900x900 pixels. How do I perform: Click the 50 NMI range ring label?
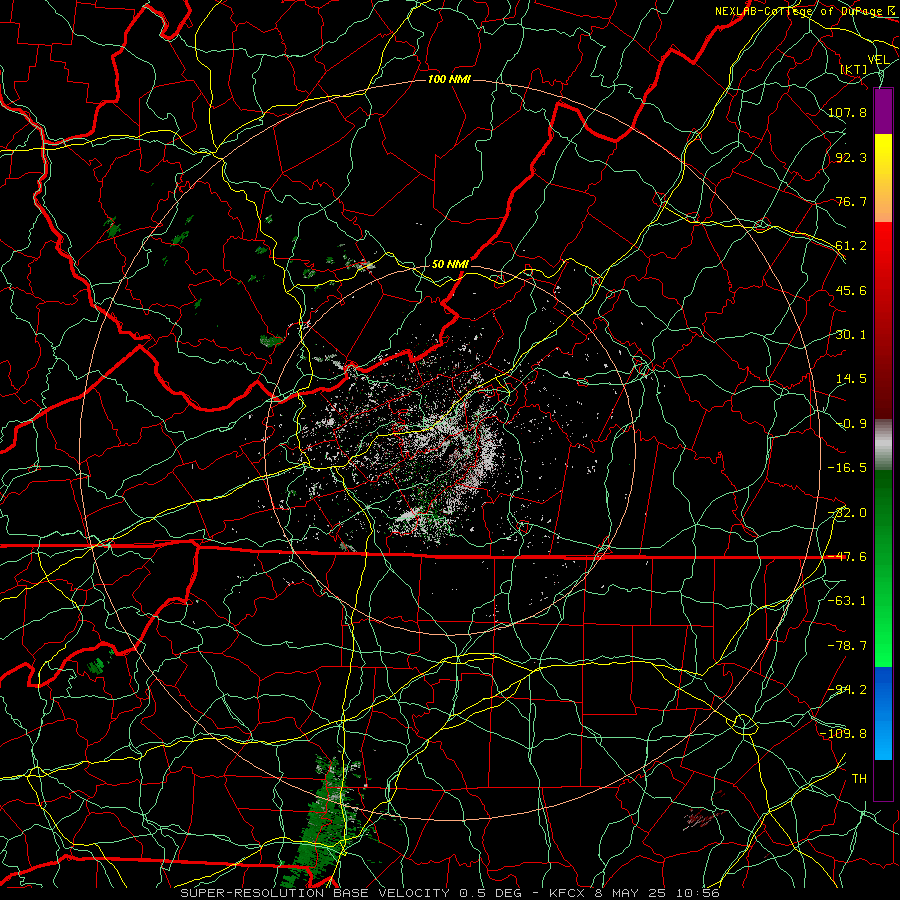450,264
